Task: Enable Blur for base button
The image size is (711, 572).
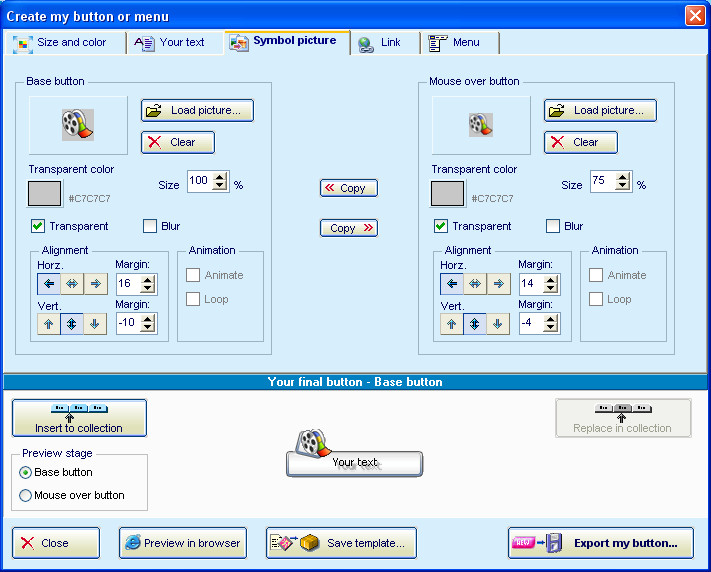Action: pos(150,226)
